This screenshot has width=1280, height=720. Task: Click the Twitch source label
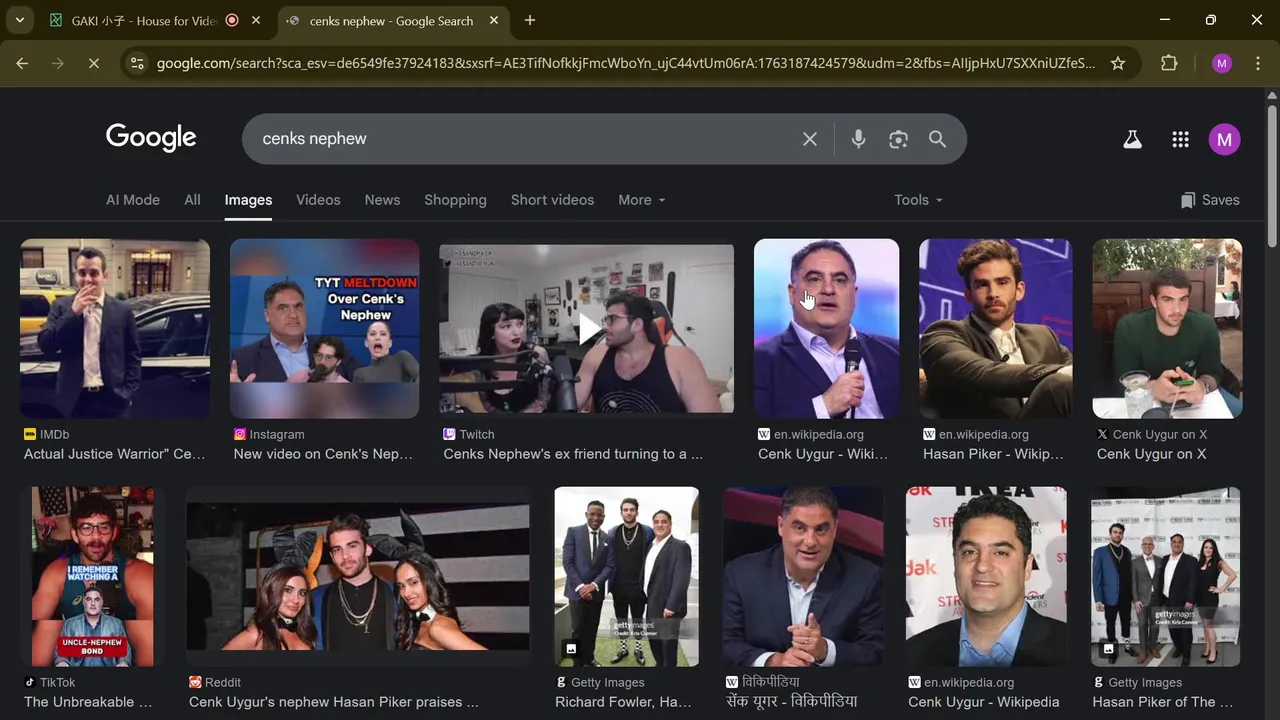[469, 434]
